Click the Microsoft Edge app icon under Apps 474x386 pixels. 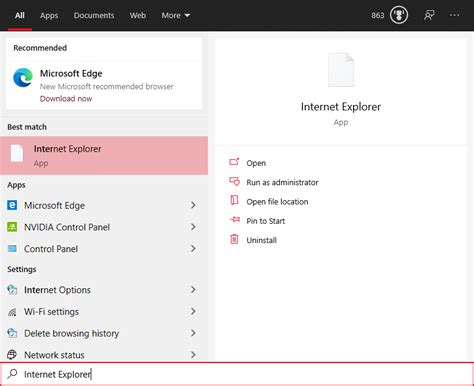click(12, 205)
